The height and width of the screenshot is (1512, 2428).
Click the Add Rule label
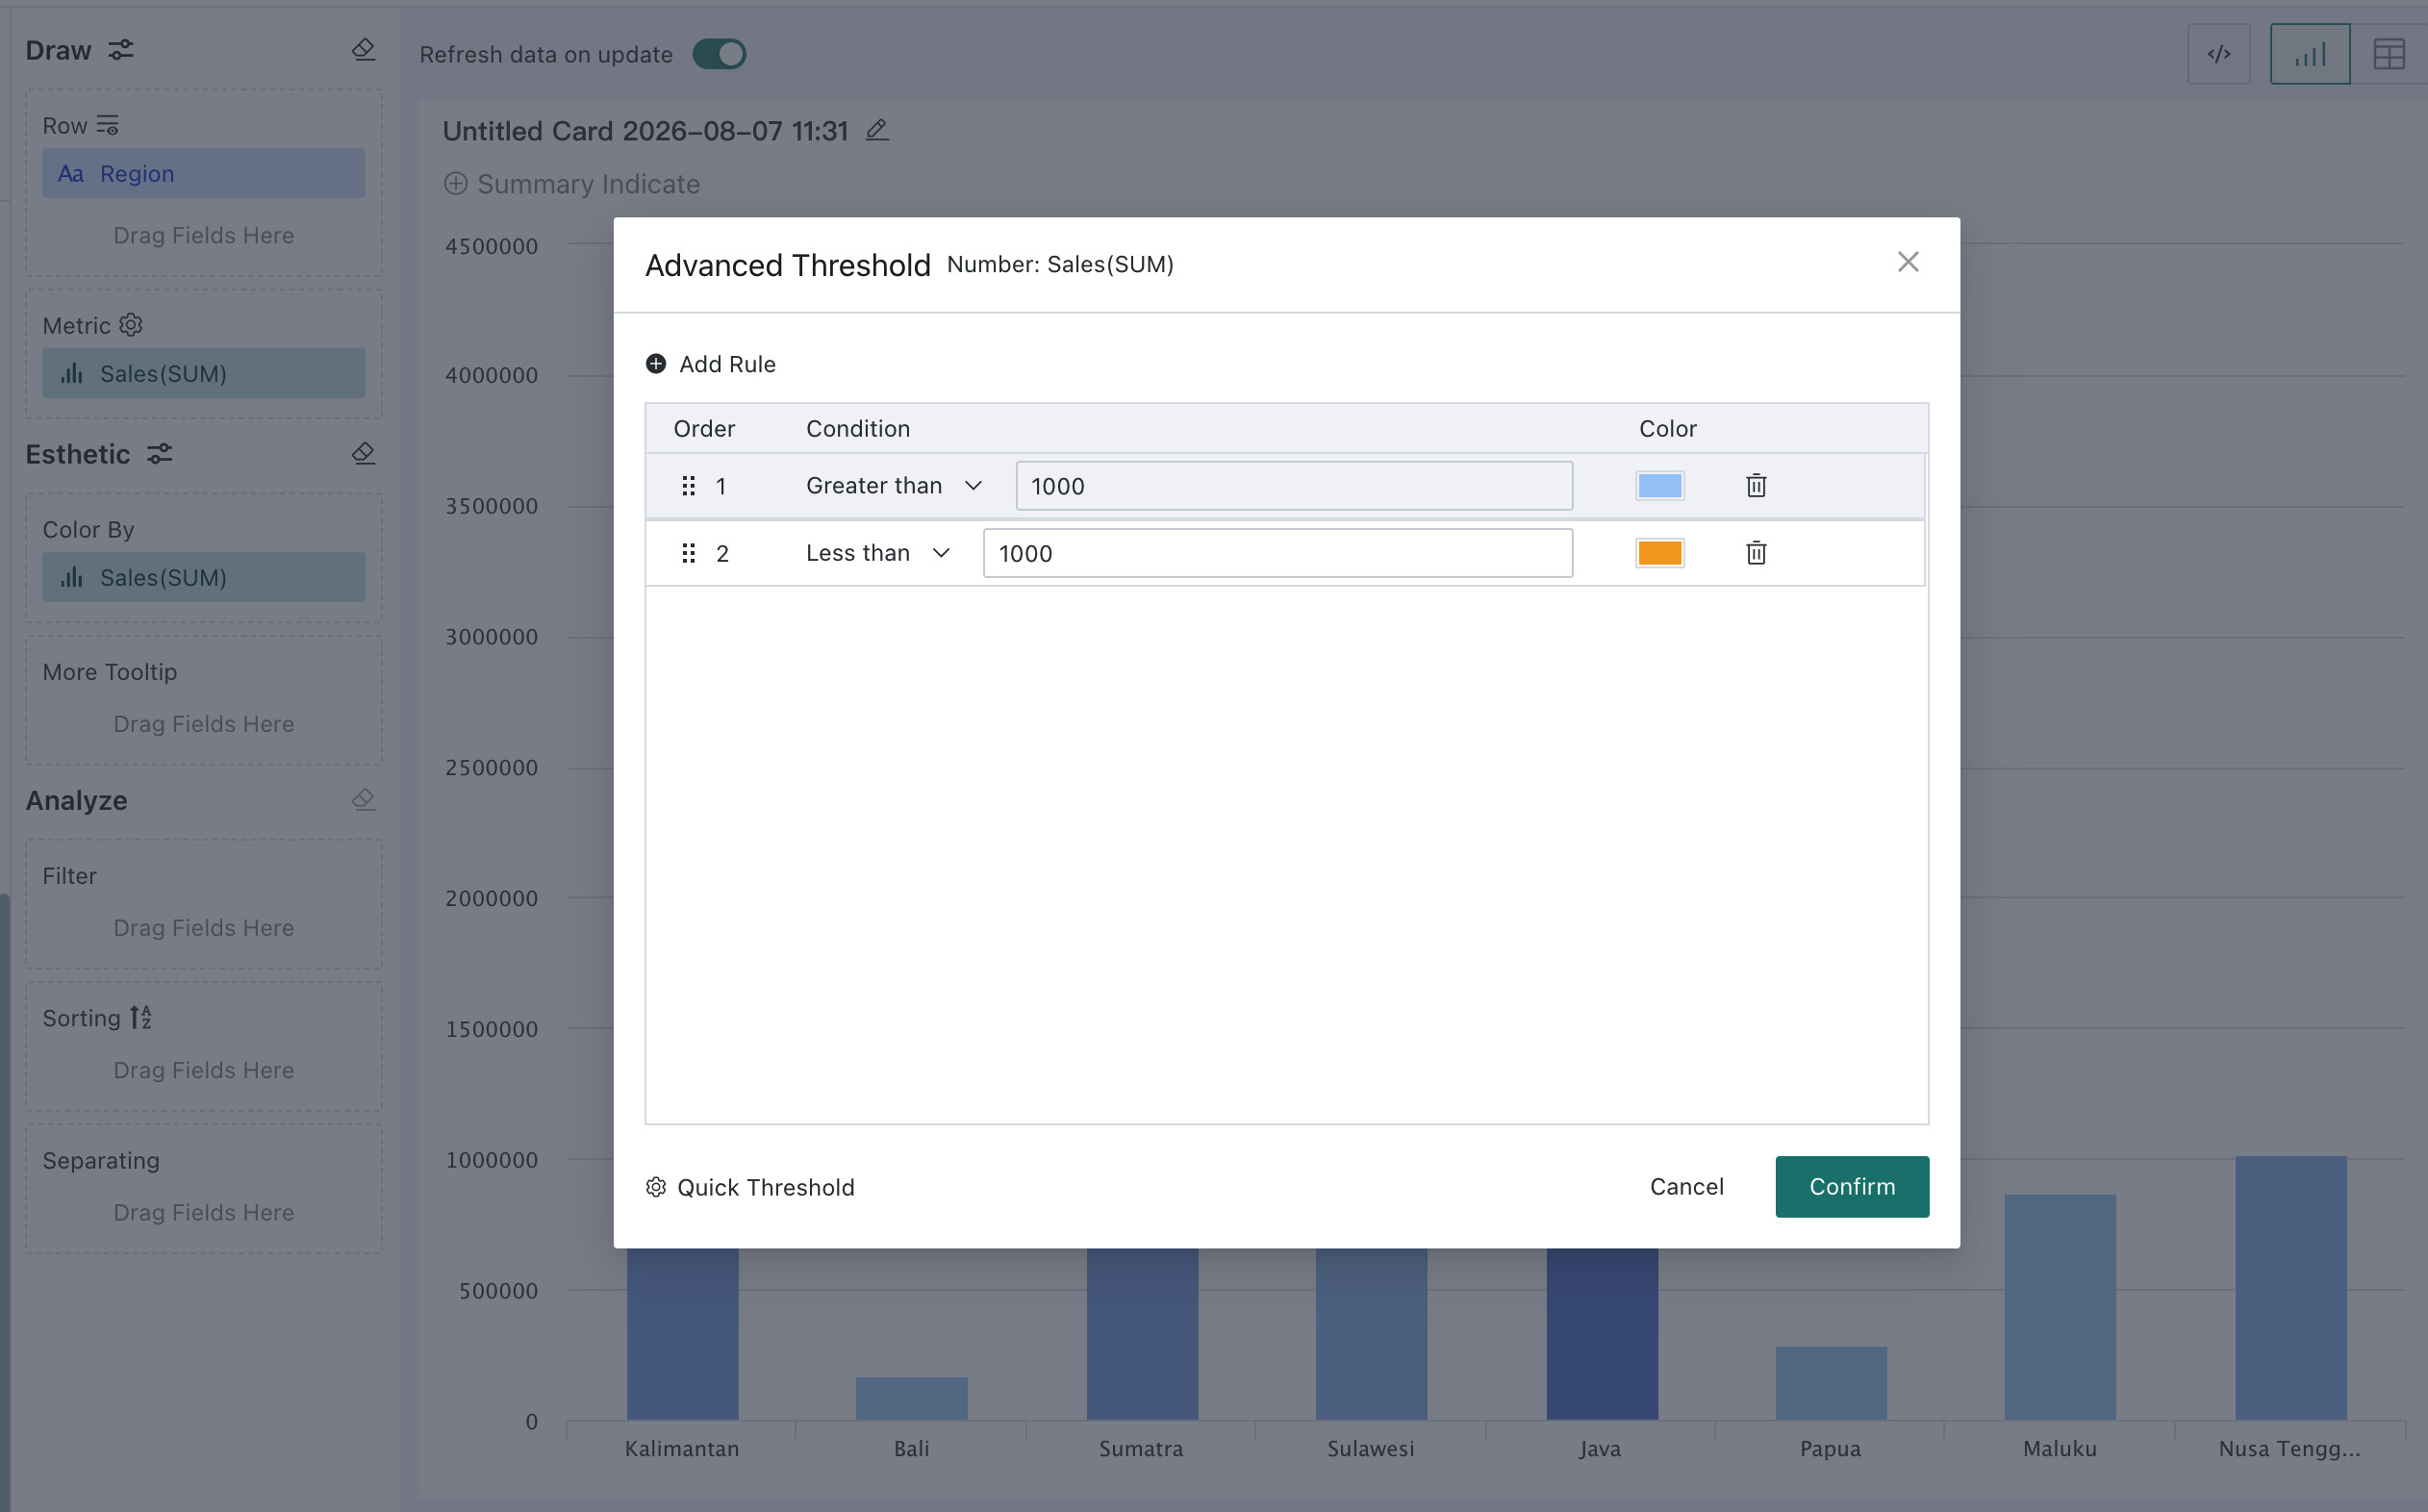pyautogui.click(x=727, y=364)
